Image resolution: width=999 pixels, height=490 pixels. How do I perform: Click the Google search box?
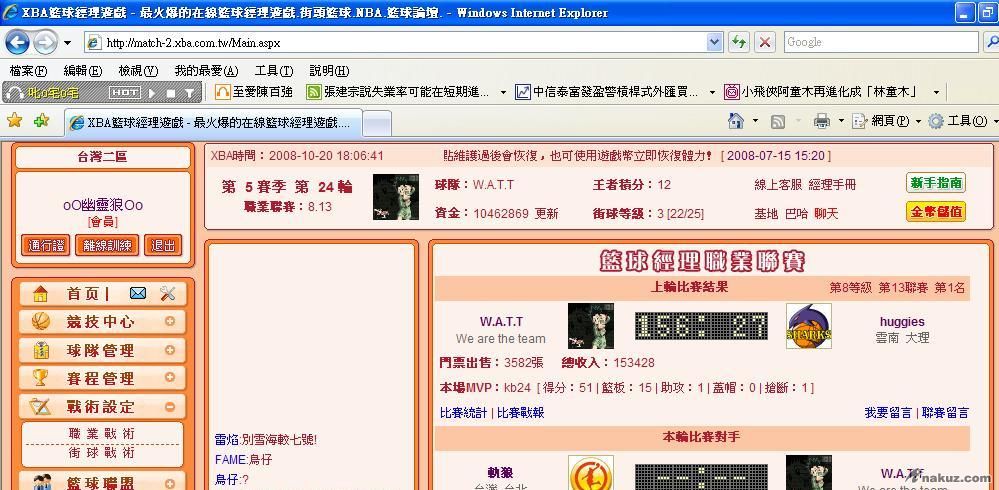tap(880, 42)
